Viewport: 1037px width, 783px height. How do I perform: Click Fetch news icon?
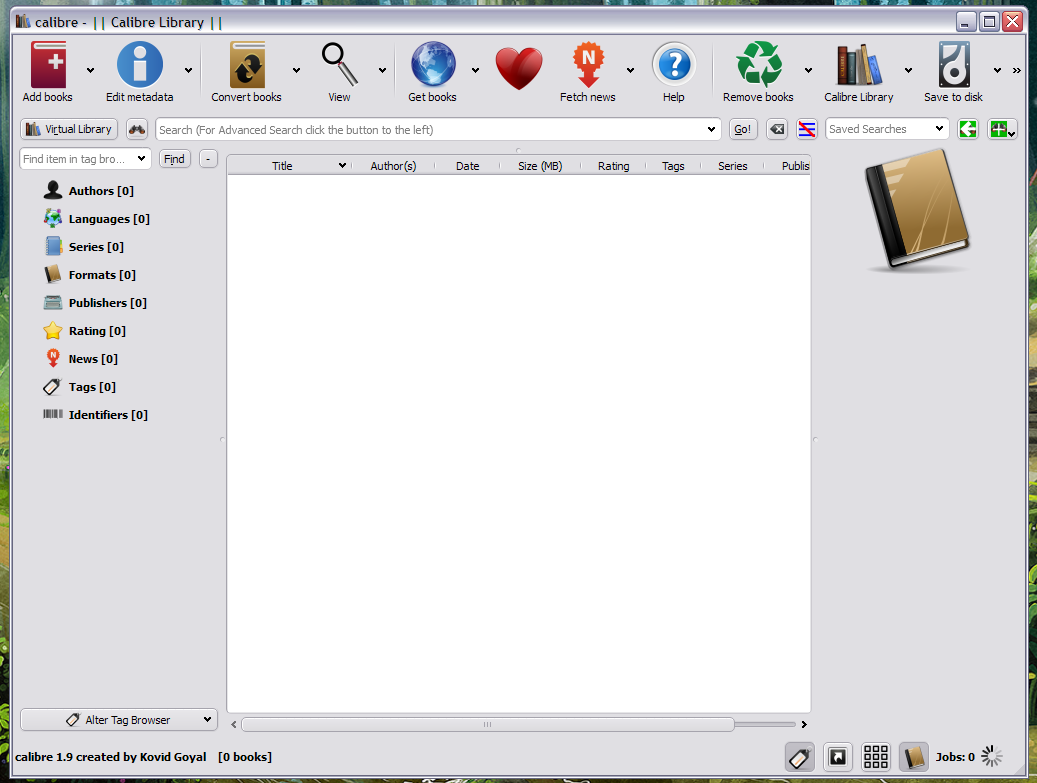588,65
